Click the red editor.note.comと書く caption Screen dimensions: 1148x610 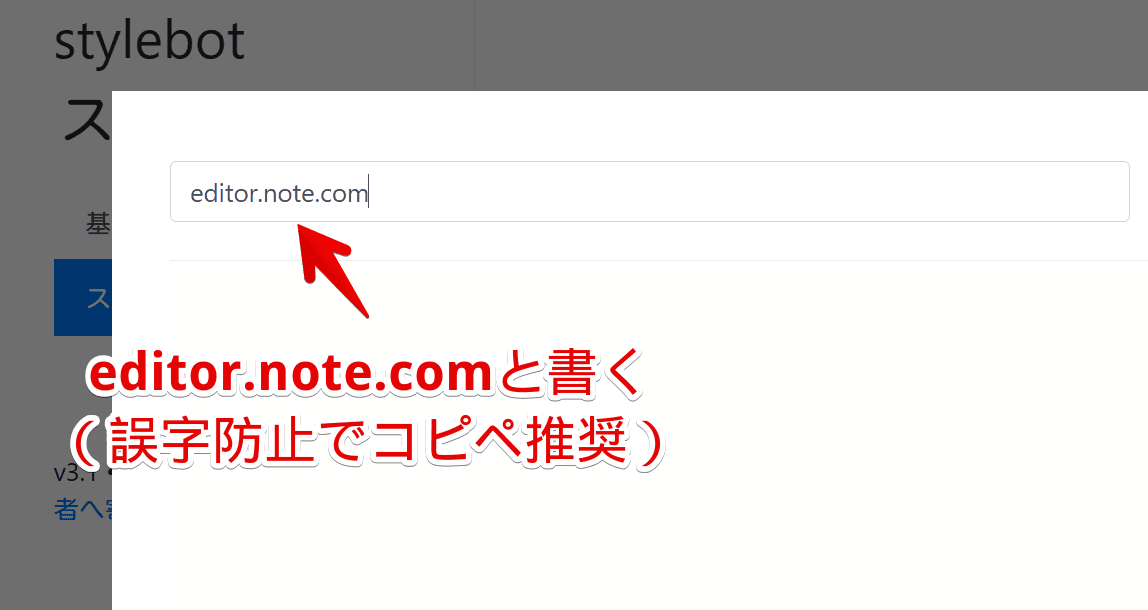pos(364,373)
